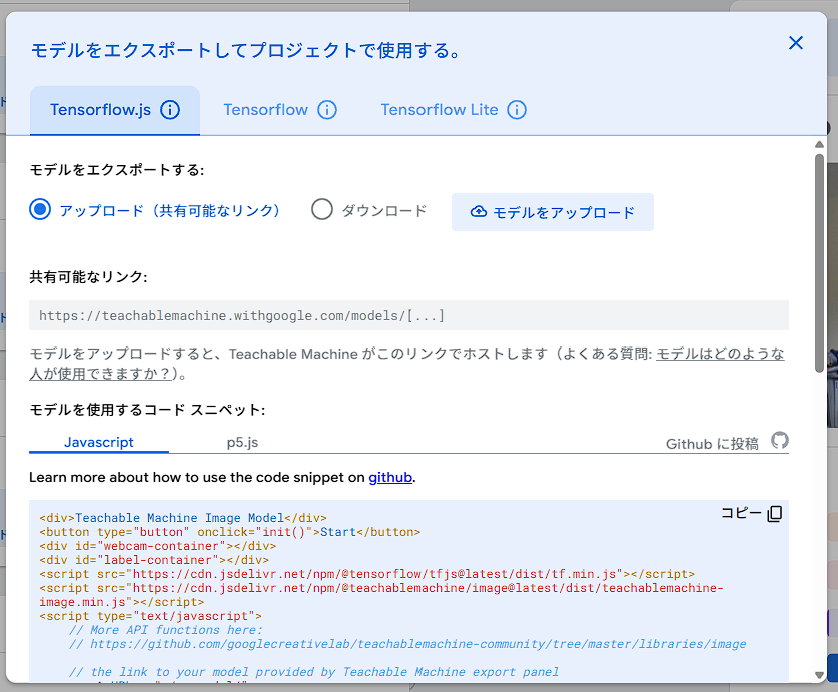Click the label-container div code line
Screen dimensions: 838x692
[154, 560]
